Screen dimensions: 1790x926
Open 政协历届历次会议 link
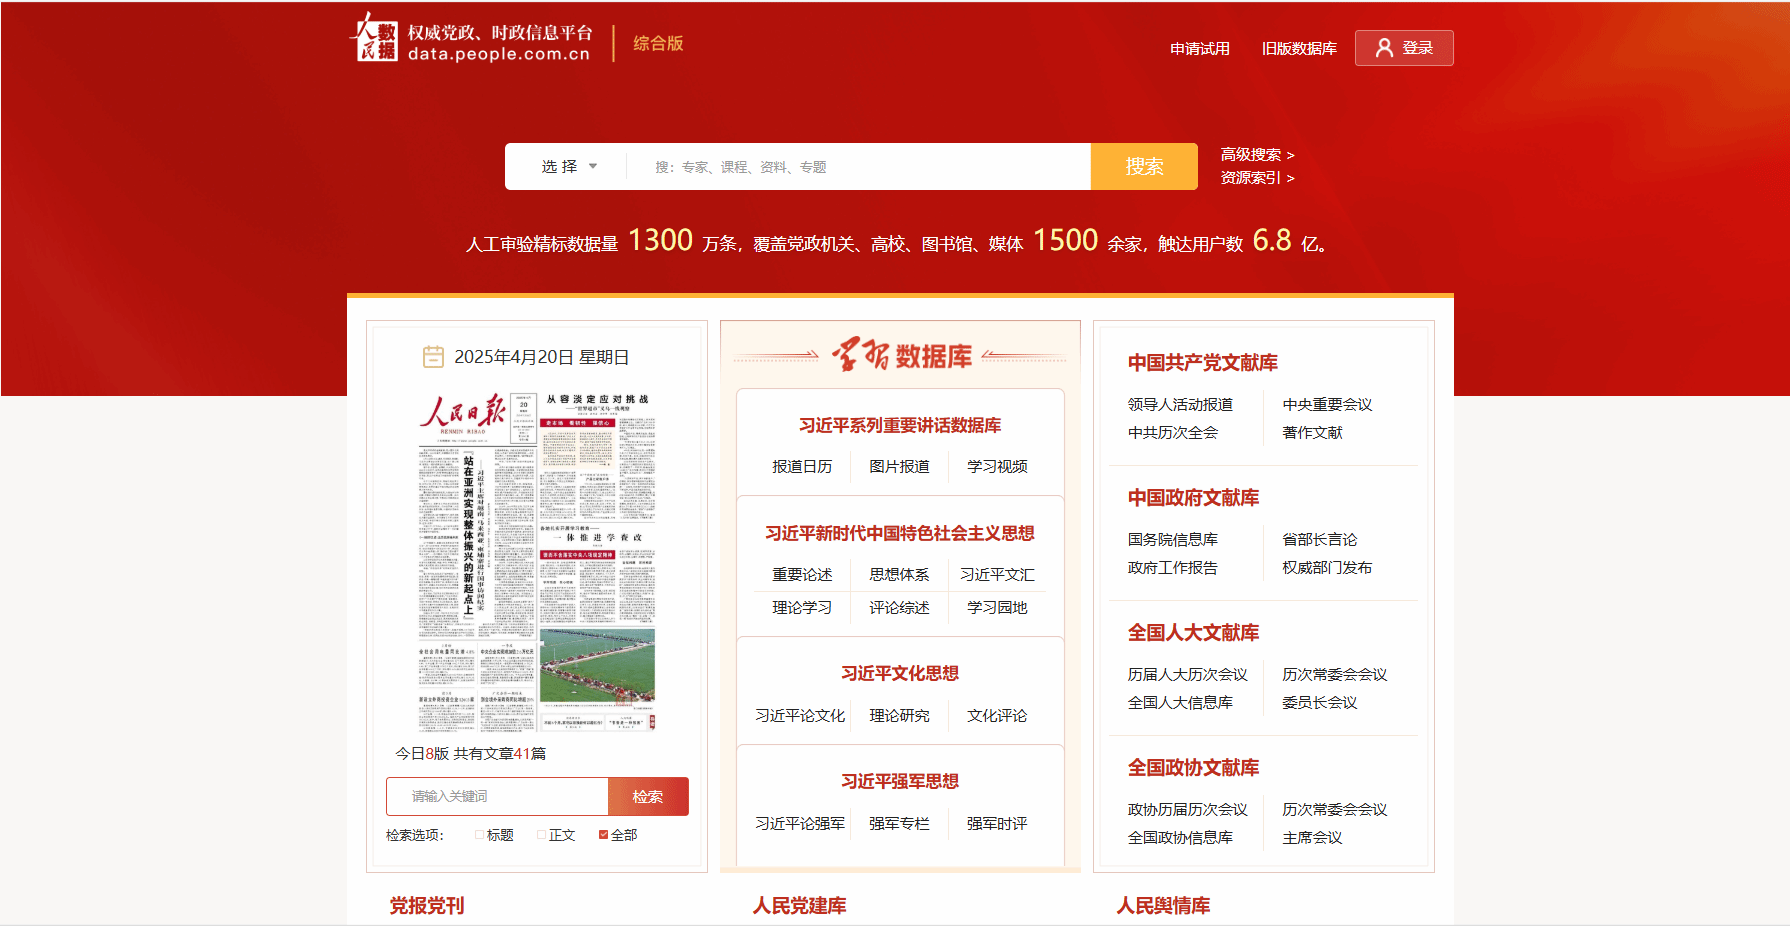pyautogui.click(x=1188, y=810)
